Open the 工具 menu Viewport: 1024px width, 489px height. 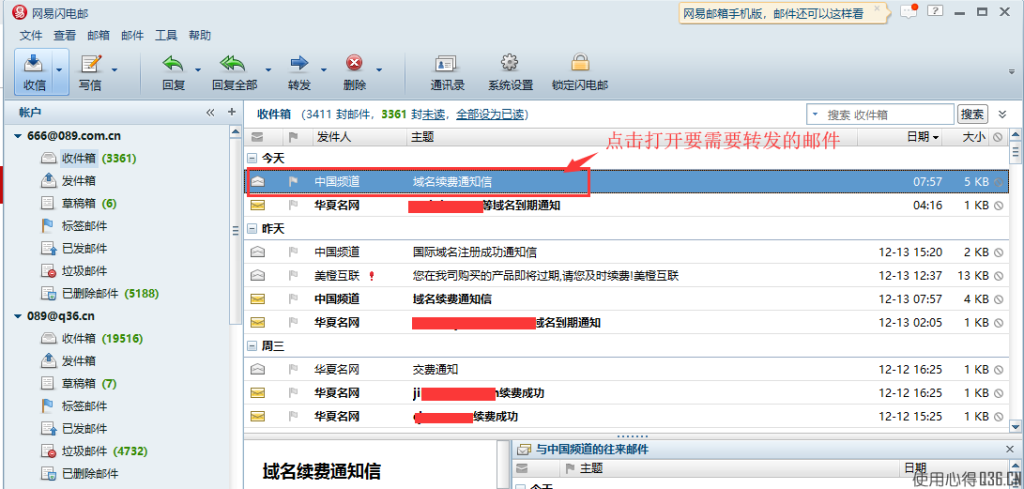166,35
